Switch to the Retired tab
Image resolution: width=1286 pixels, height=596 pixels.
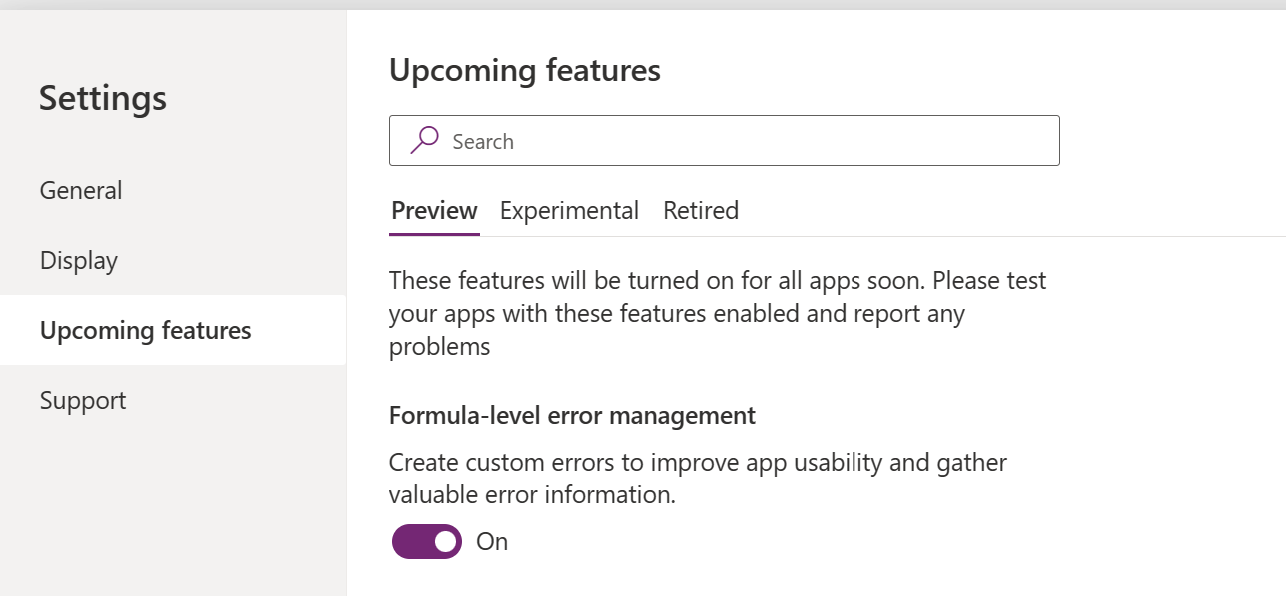700,210
